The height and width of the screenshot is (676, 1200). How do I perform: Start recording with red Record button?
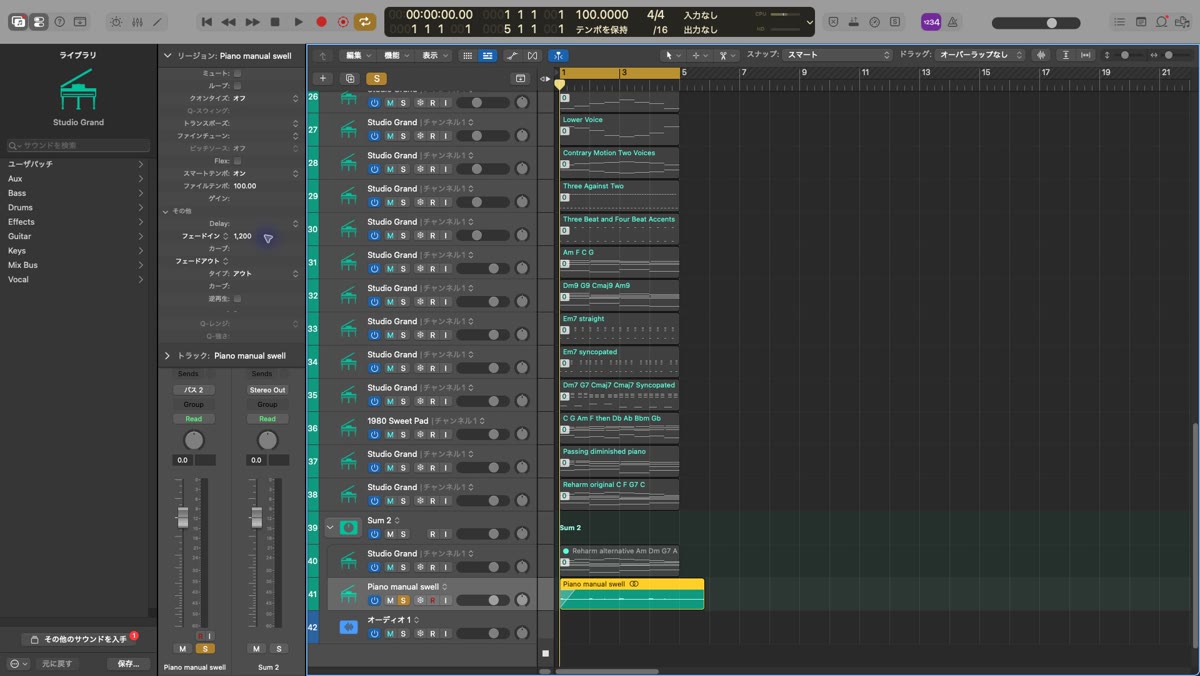point(321,22)
